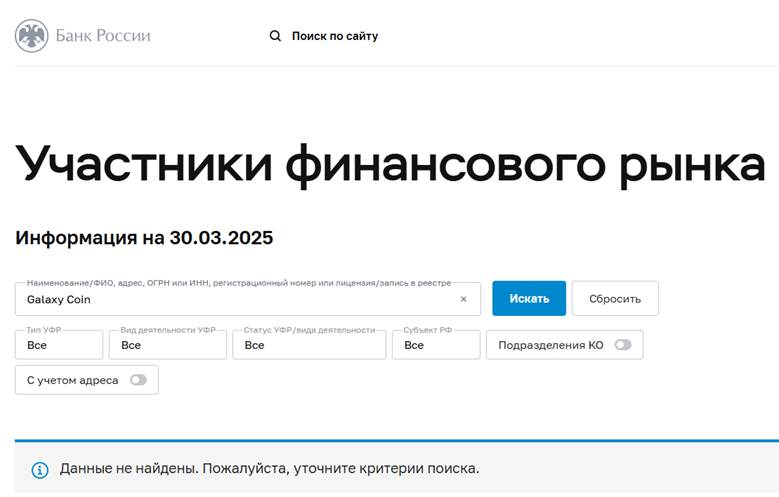Toggle the С учетом адреса switch
779x497 pixels.
pos(138,380)
